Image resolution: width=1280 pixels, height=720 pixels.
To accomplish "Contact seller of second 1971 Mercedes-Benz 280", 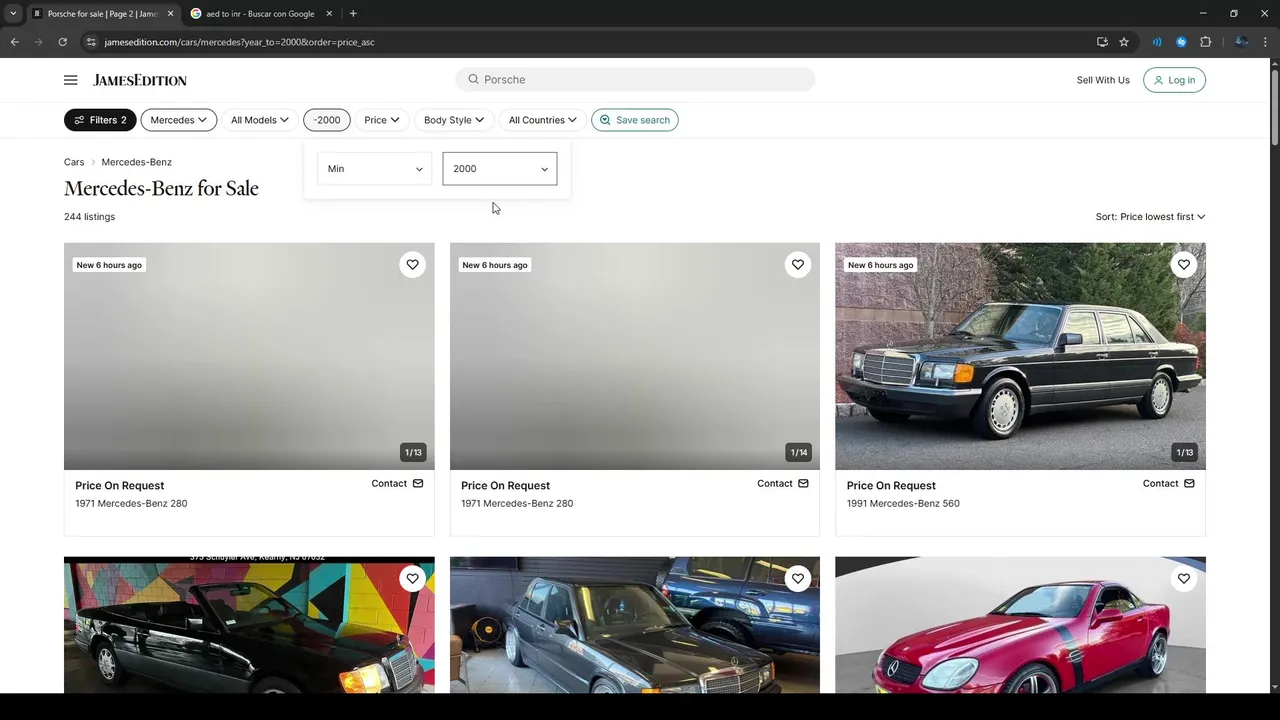I will [783, 483].
